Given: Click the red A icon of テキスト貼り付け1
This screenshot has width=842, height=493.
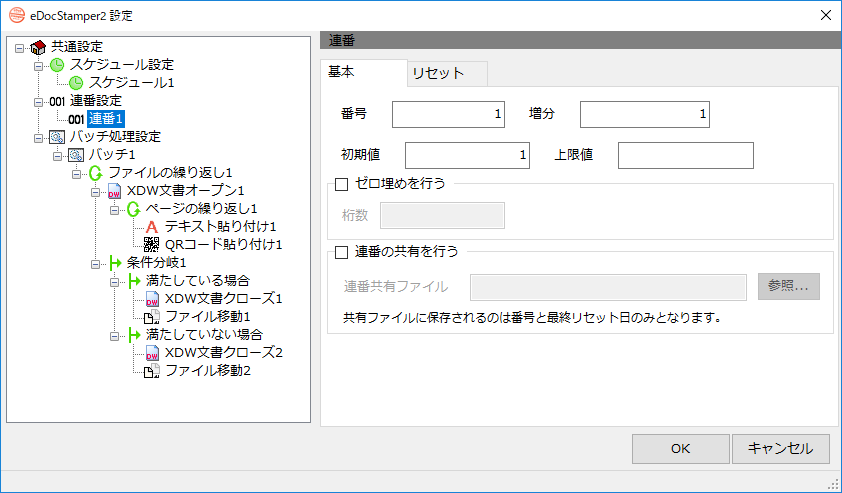Looking at the screenshot, I should pos(152,227).
